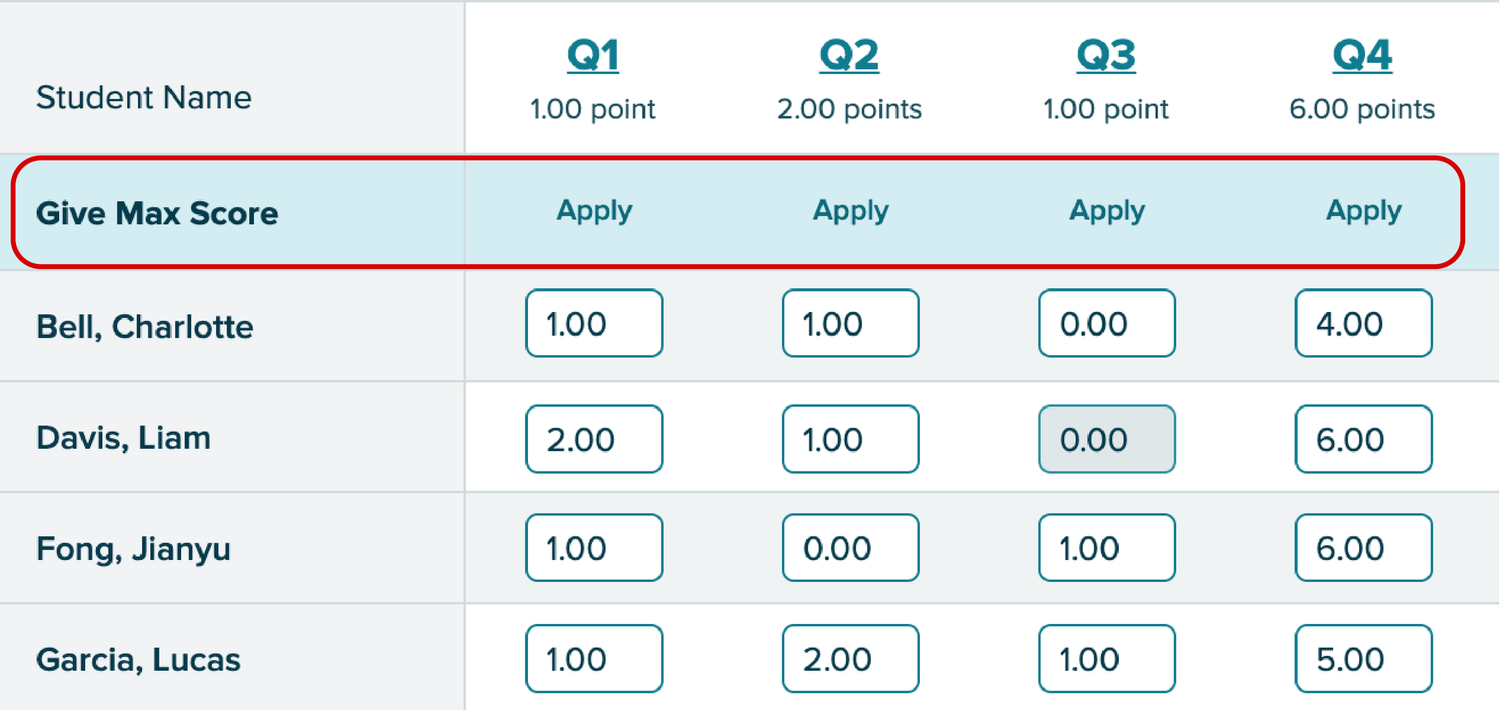Open the Q3 question link
Image resolution: width=1500 pixels, height=711 pixels.
1106,57
